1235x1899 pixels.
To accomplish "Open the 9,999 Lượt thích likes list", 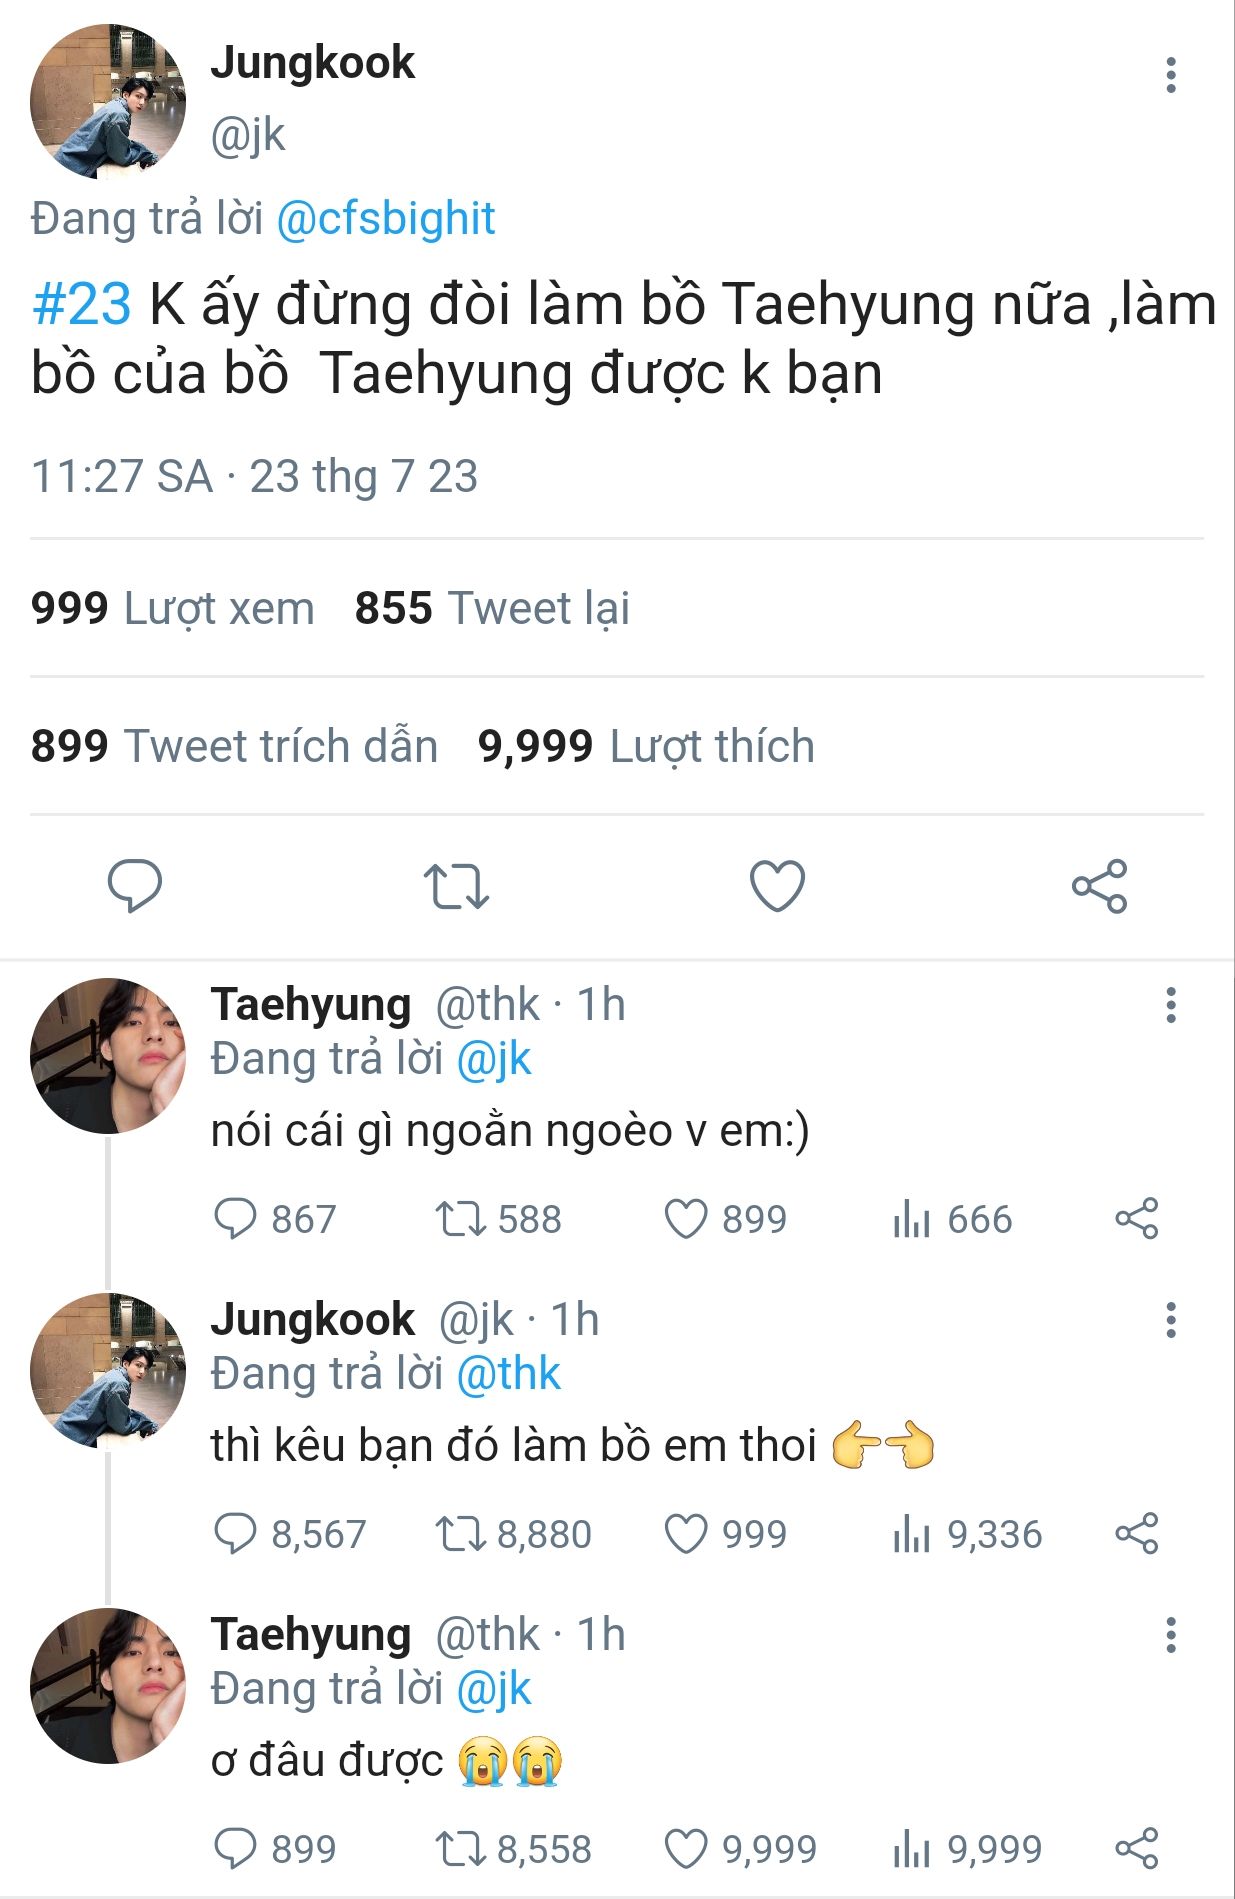I will tap(646, 746).
